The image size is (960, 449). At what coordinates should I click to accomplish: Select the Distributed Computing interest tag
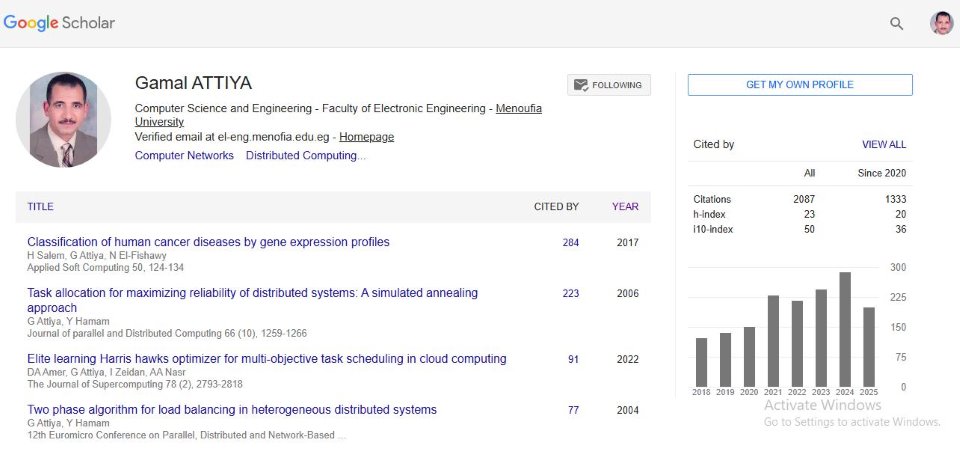(x=305, y=156)
